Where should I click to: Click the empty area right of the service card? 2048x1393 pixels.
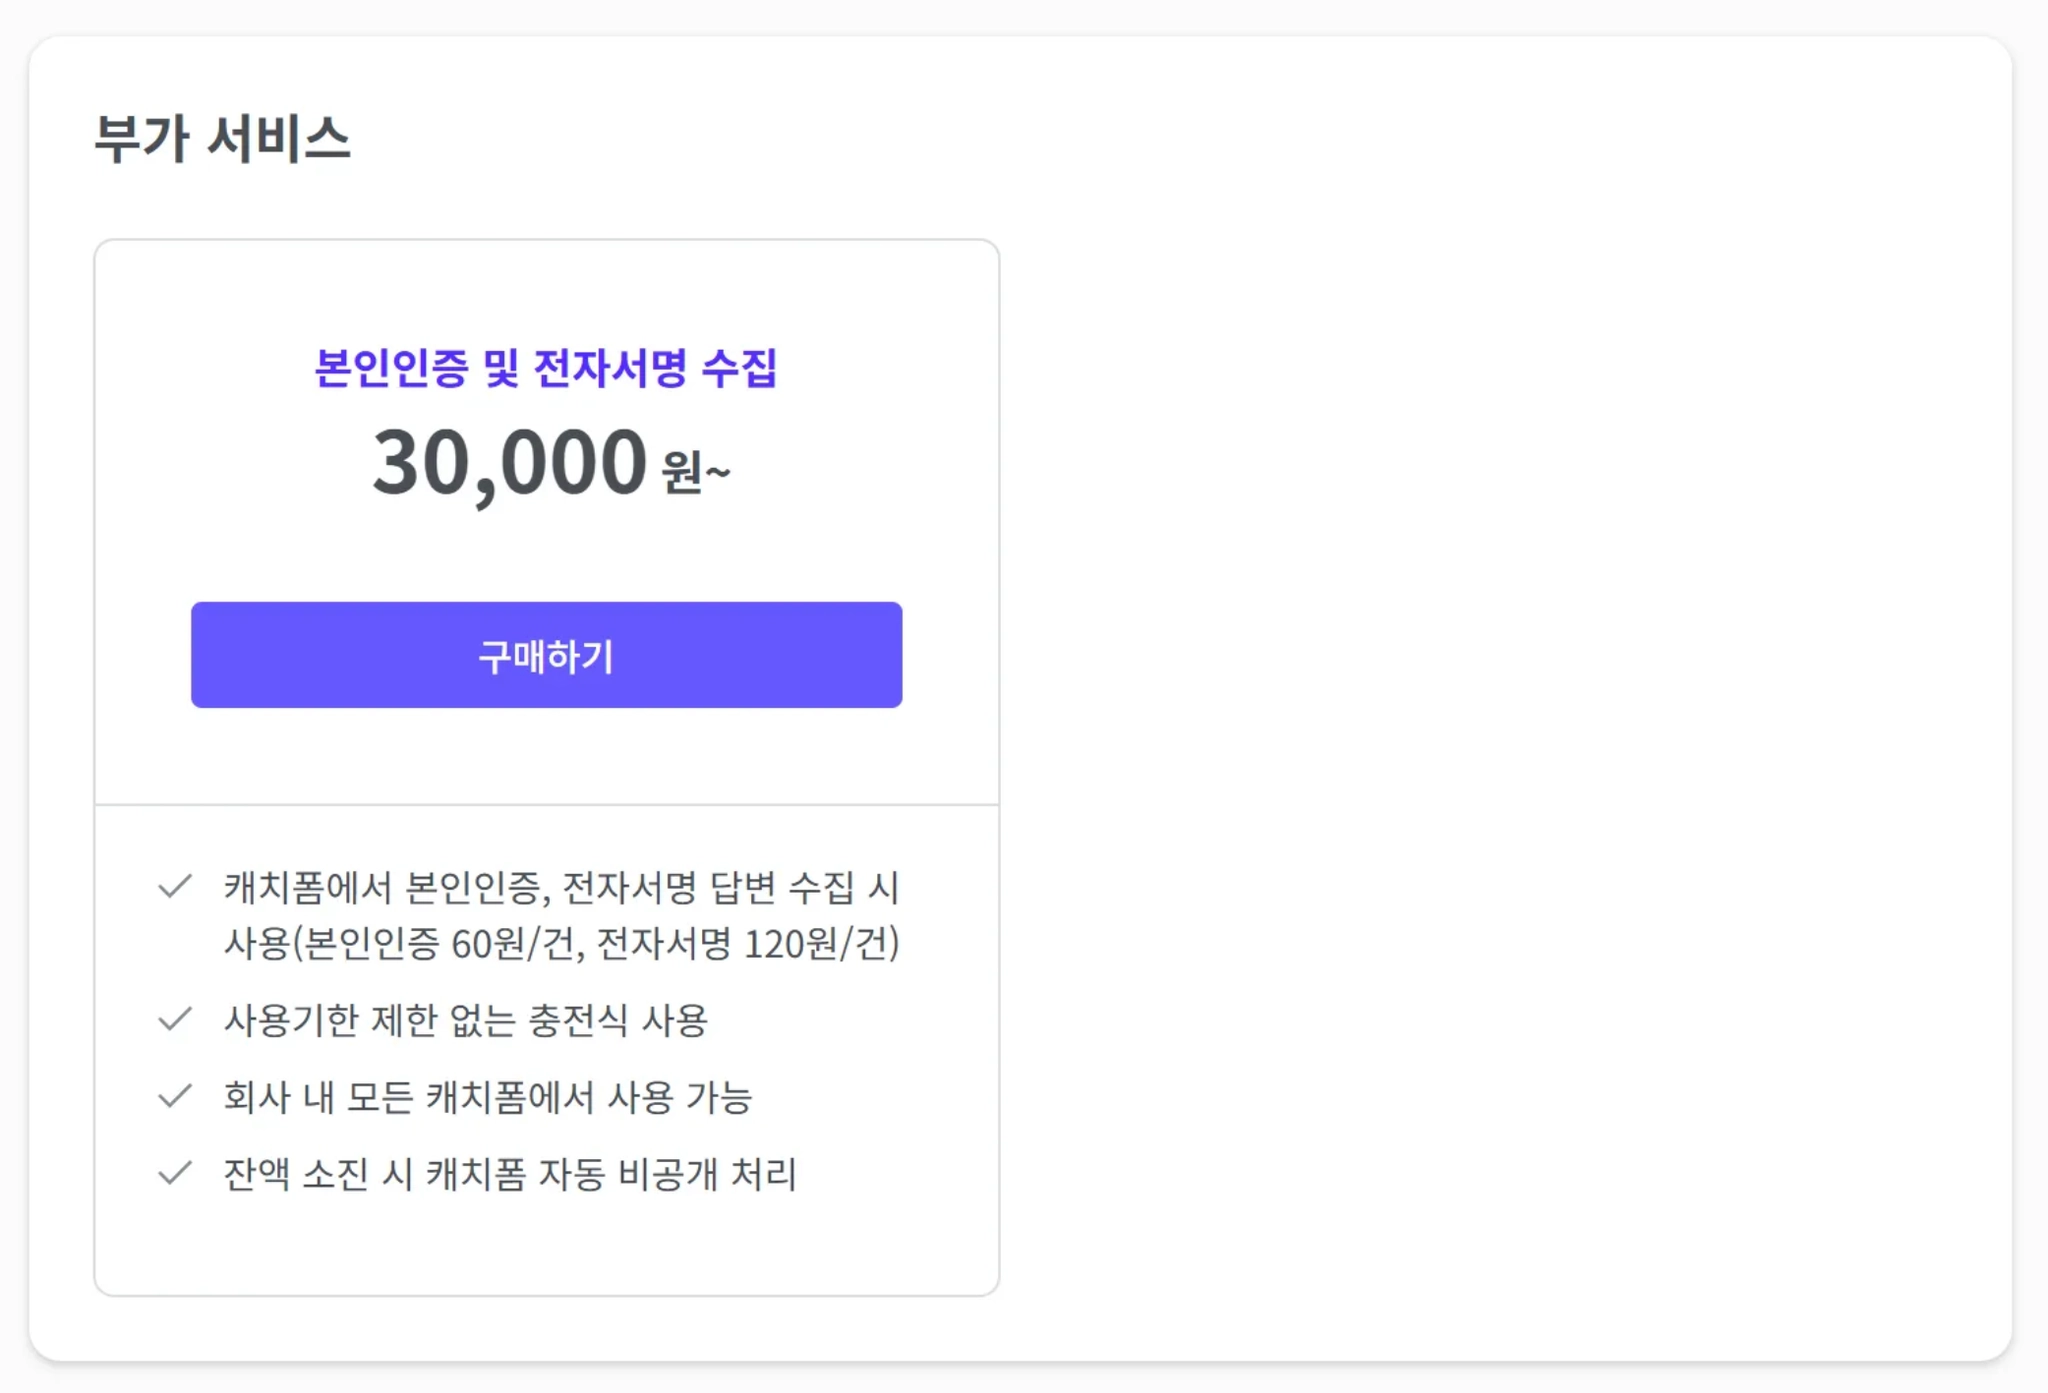click(x=1500, y=700)
